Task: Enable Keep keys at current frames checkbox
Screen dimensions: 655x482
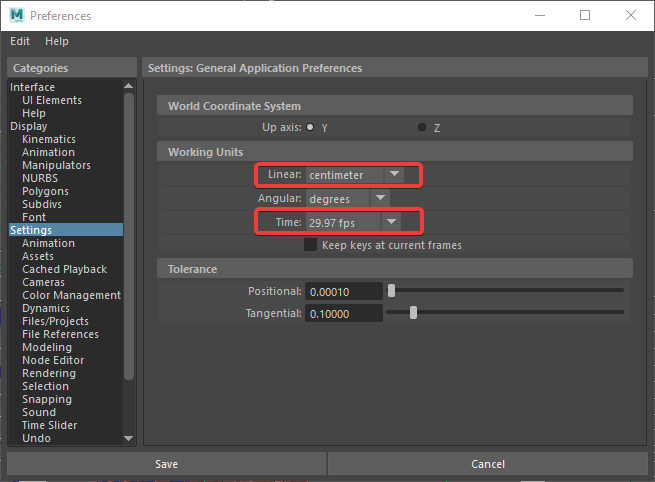Action: point(310,245)
